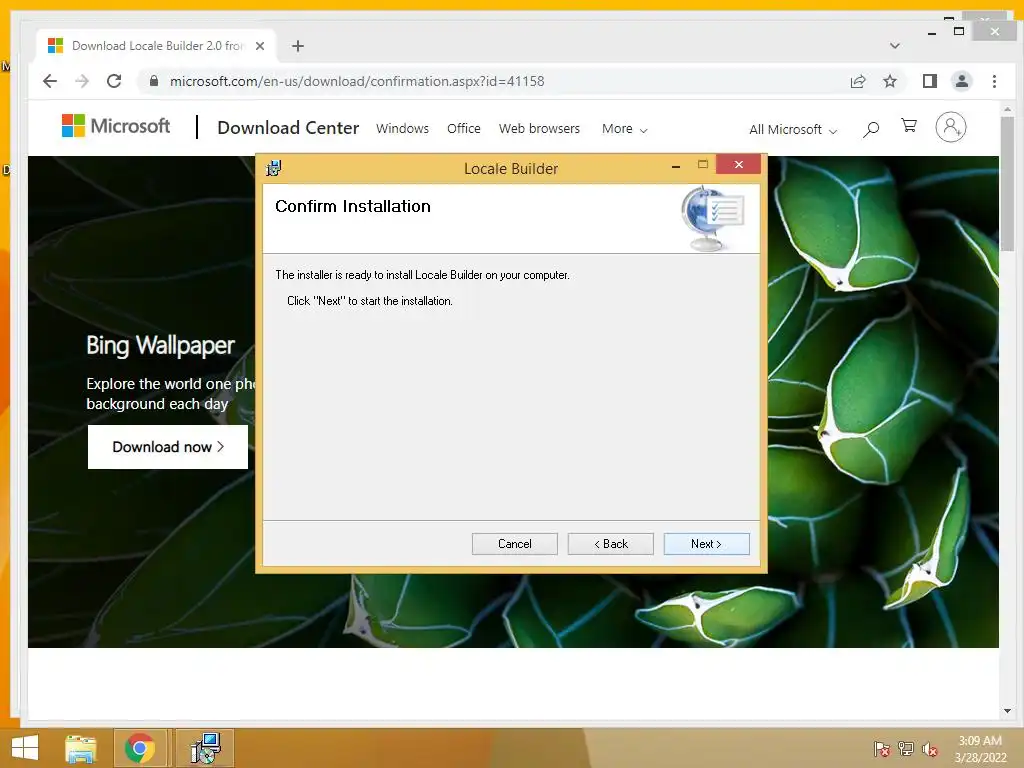Cancel the Locale Builder installer

pyautogui.click(x=515, y=543)
